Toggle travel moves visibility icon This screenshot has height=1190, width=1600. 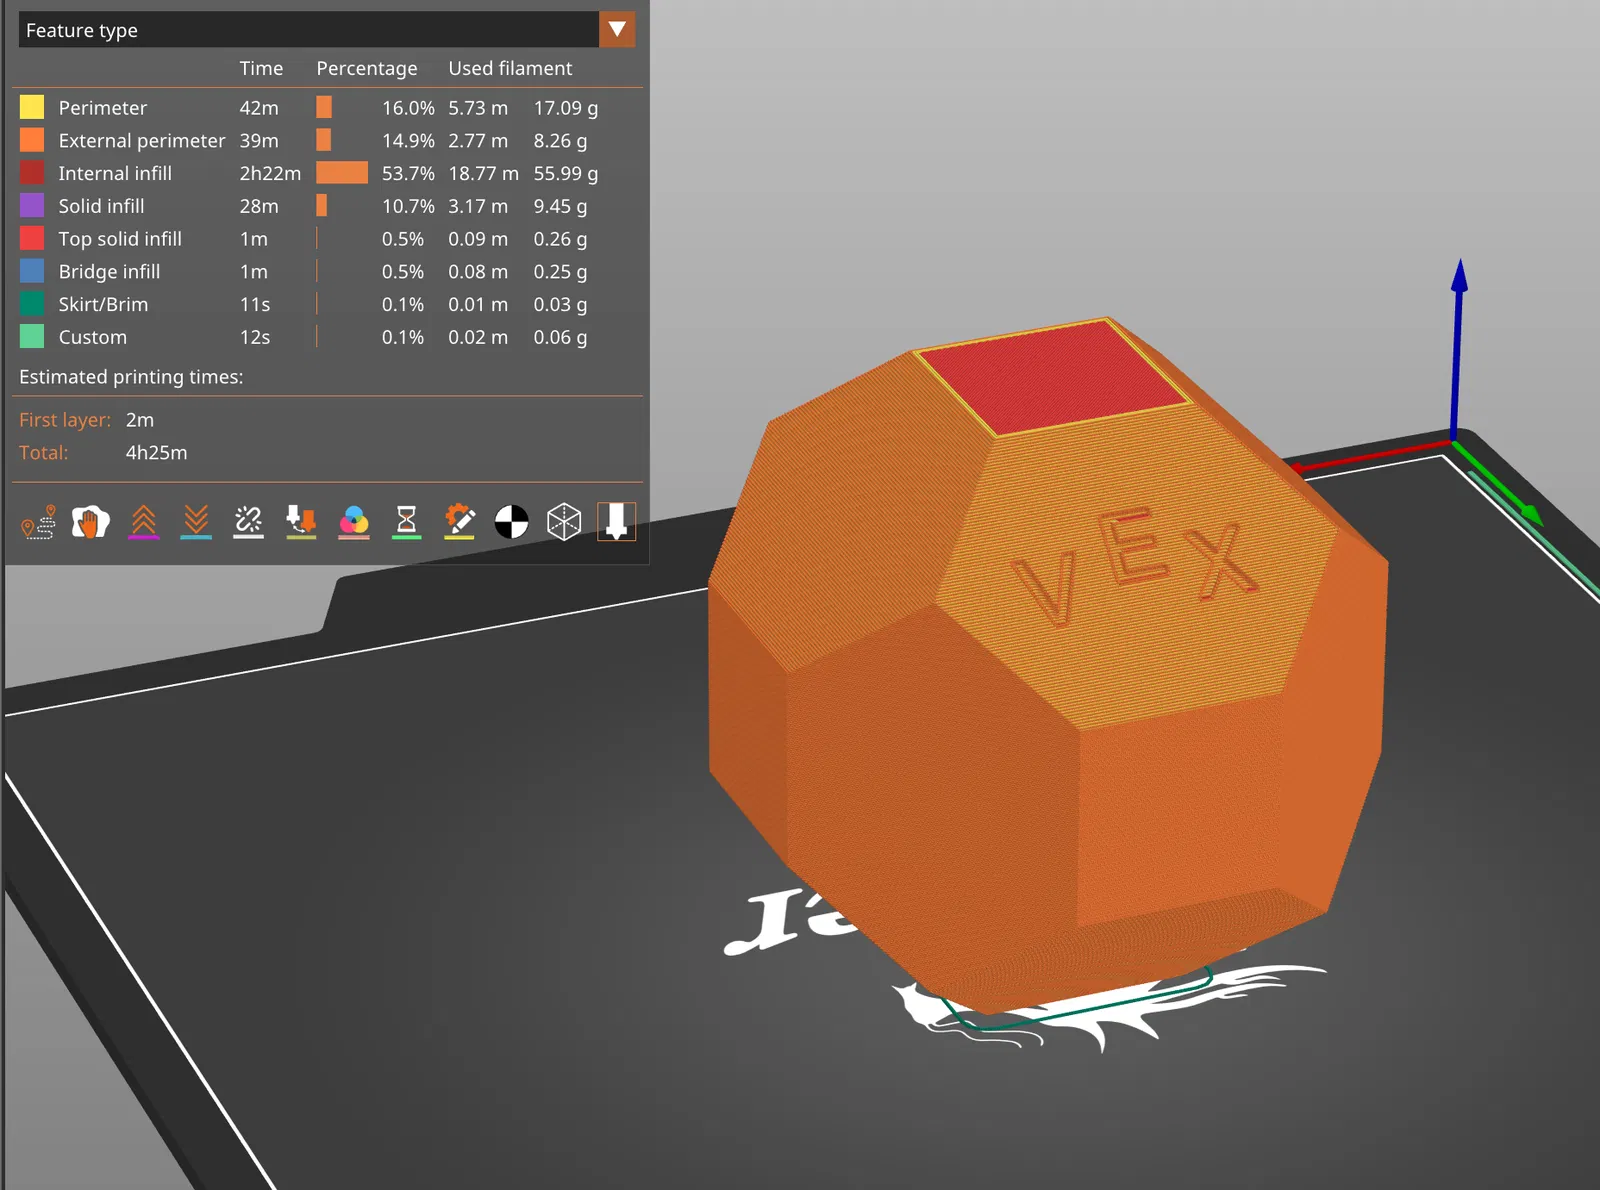tap(39, 522)
